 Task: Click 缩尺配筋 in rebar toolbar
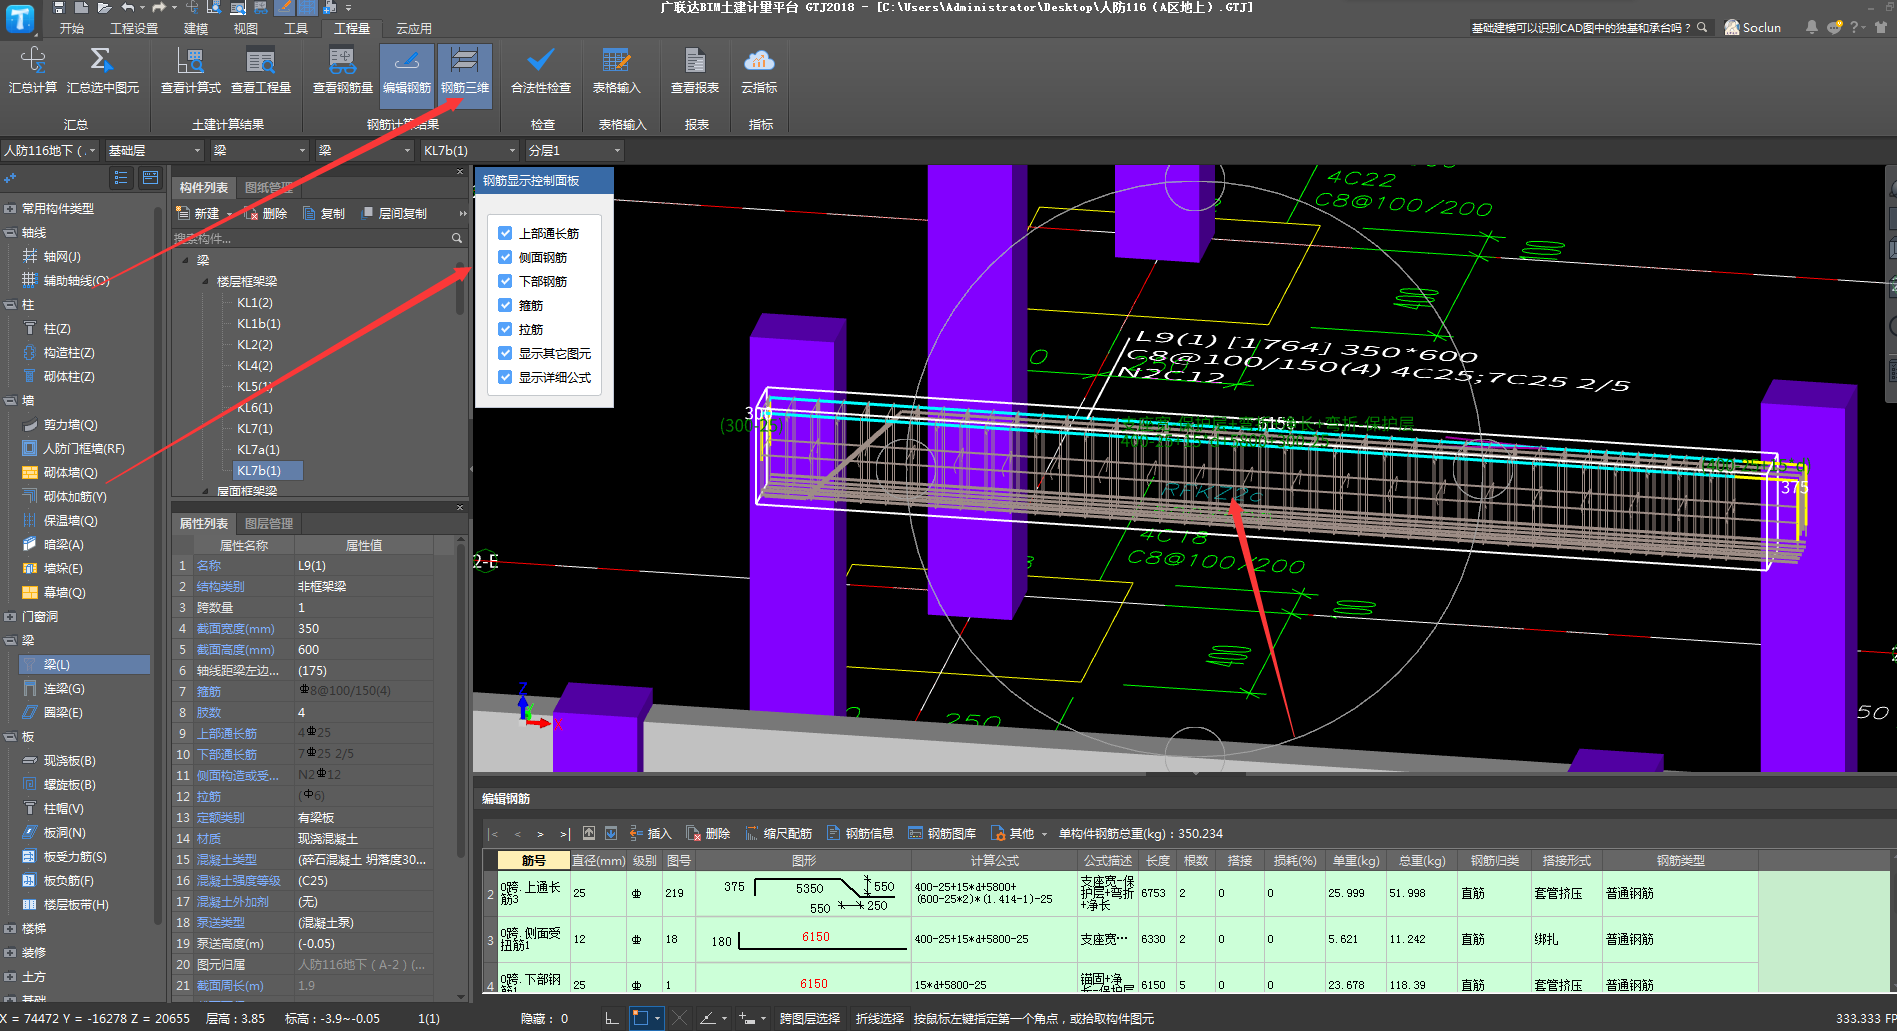click(778, 833)
